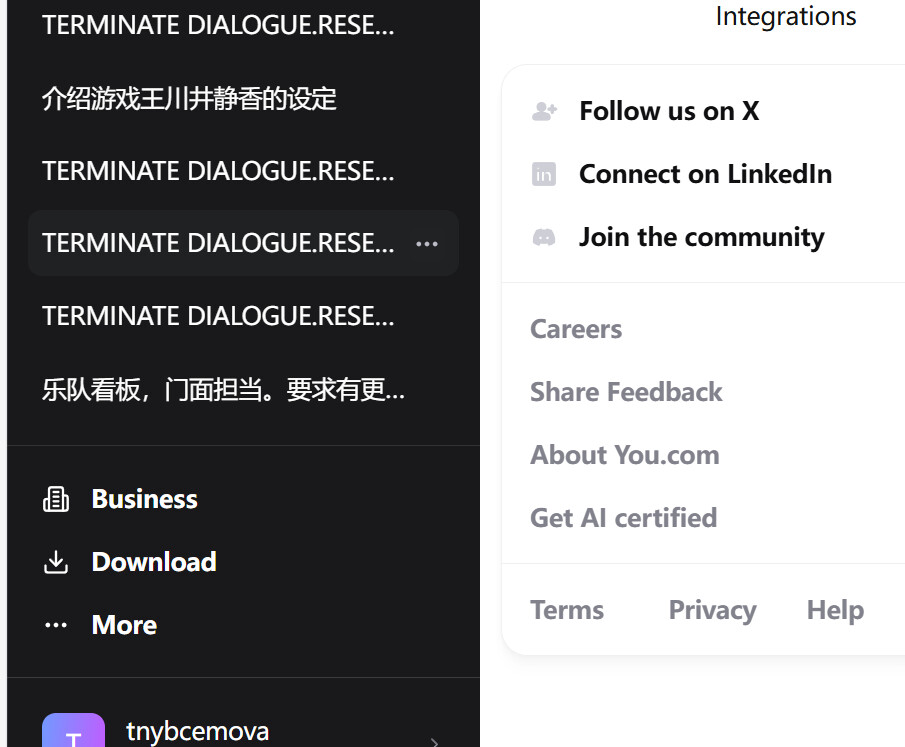Click the Business building icon
The height and width of the screenshot is (747, 905).
[x=56, y=499]
